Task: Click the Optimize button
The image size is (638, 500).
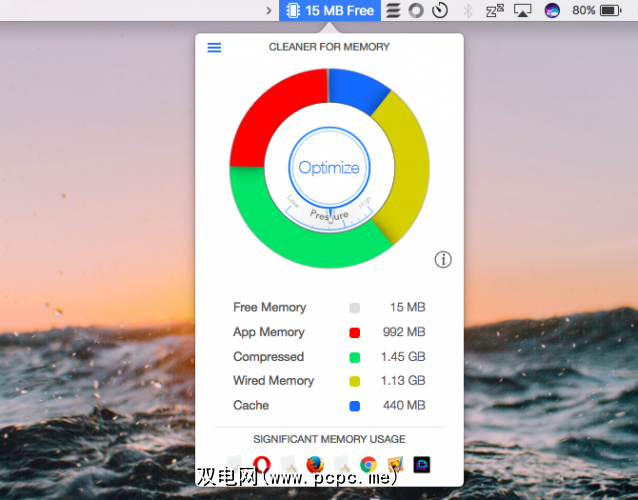Action: click(329, 168)
